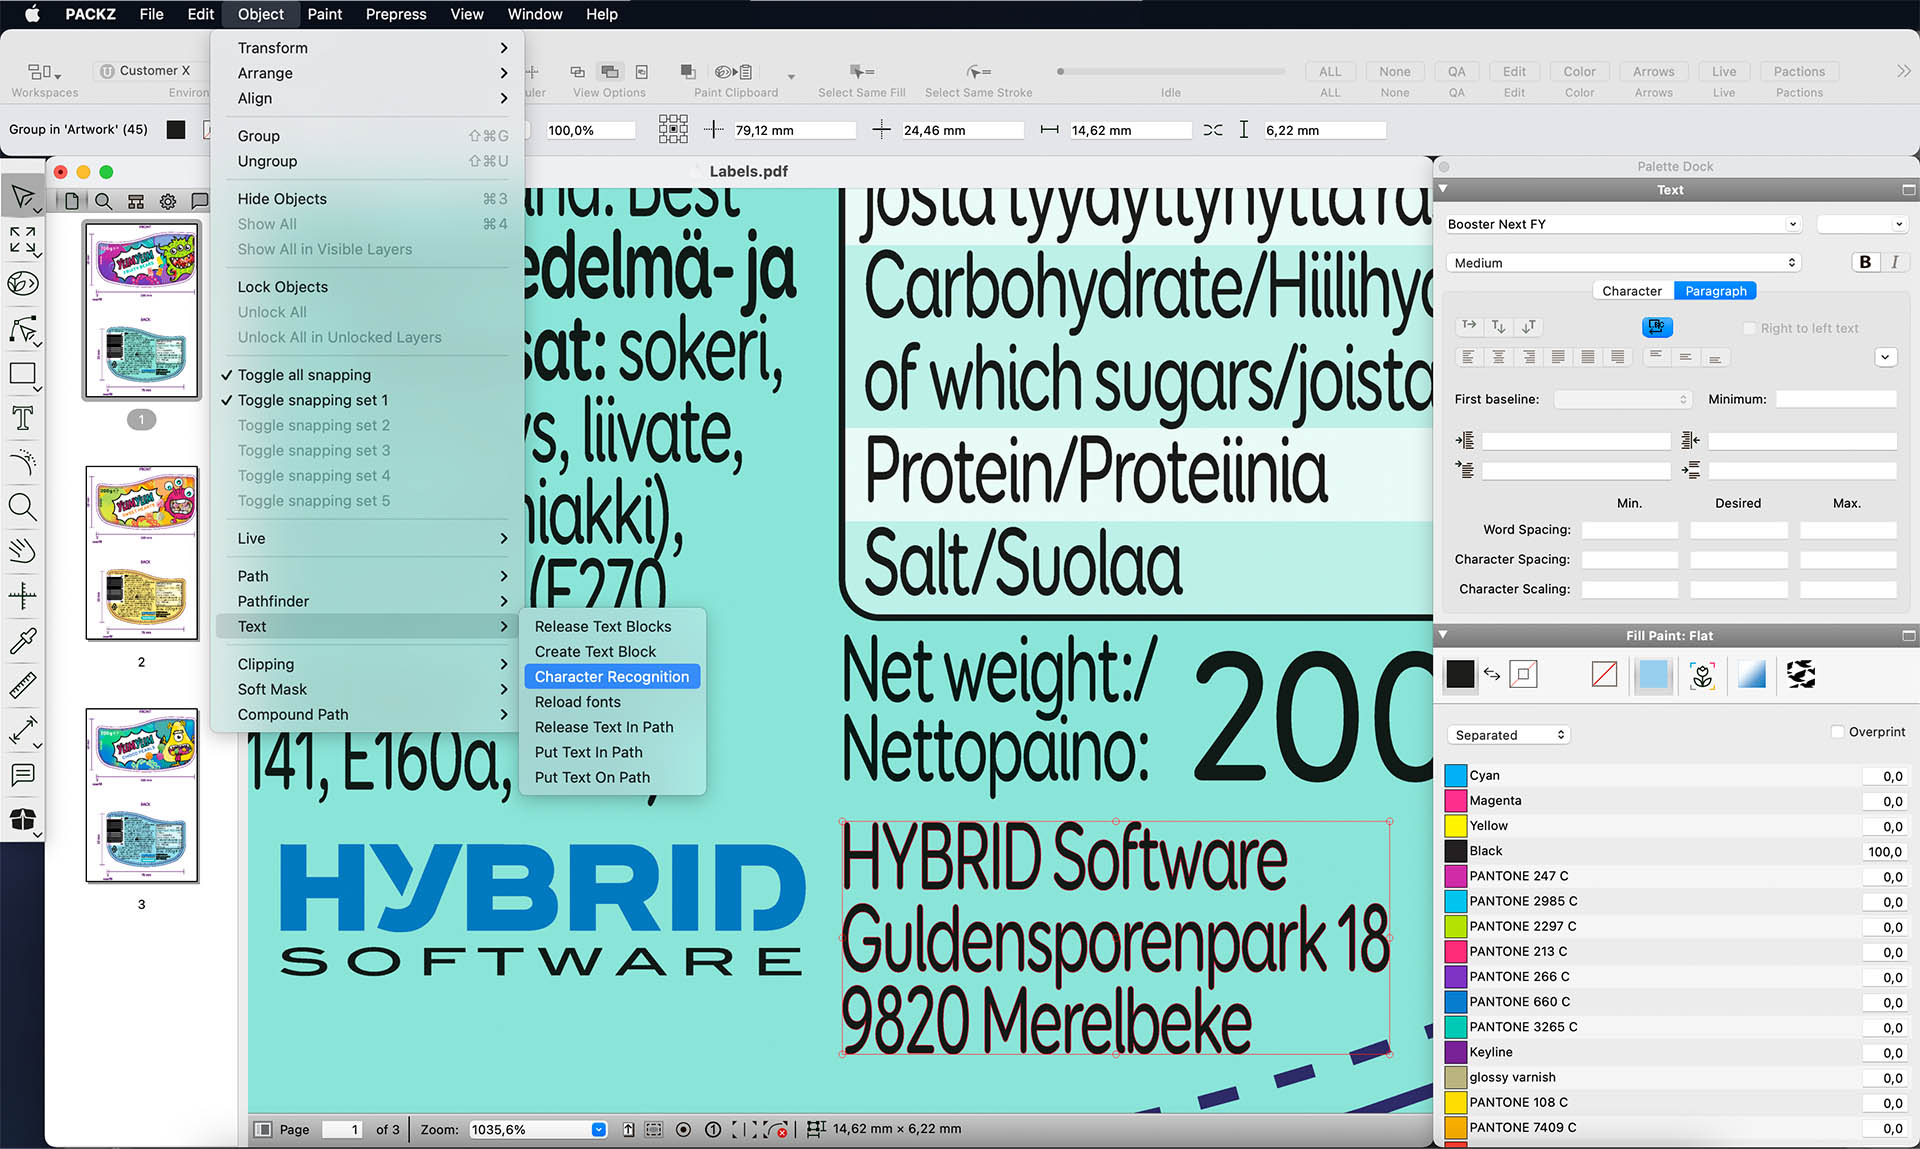1920x1149 pixels.
Task: Select the crosshair guides tool
Action: click(x=22, y=596)
